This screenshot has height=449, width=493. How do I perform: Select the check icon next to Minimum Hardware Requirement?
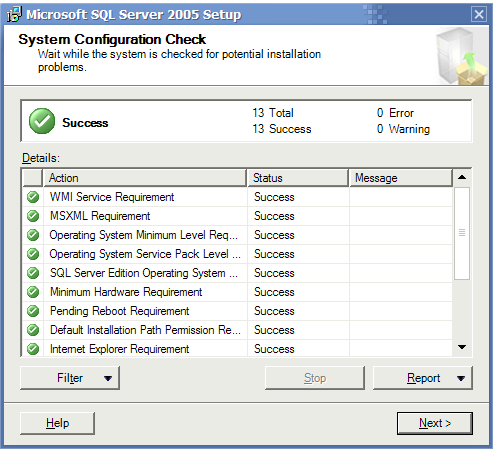[x=33, y=292]
